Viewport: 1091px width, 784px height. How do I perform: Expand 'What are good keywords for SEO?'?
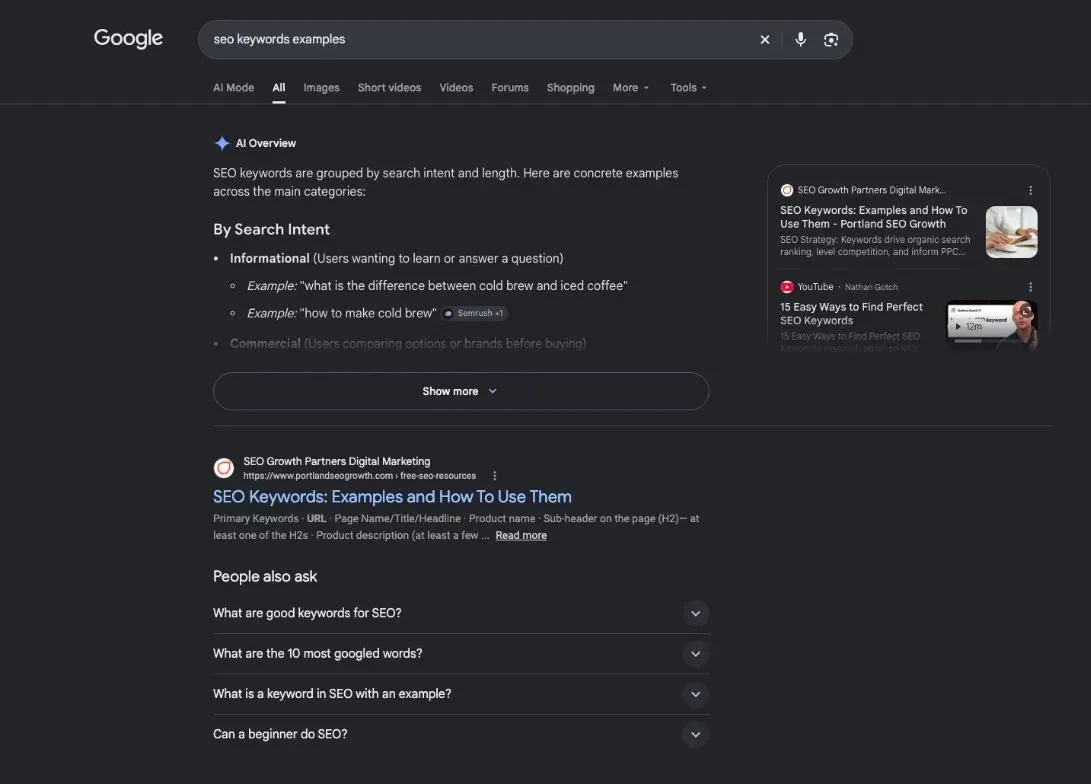click(x=461, y=613)
